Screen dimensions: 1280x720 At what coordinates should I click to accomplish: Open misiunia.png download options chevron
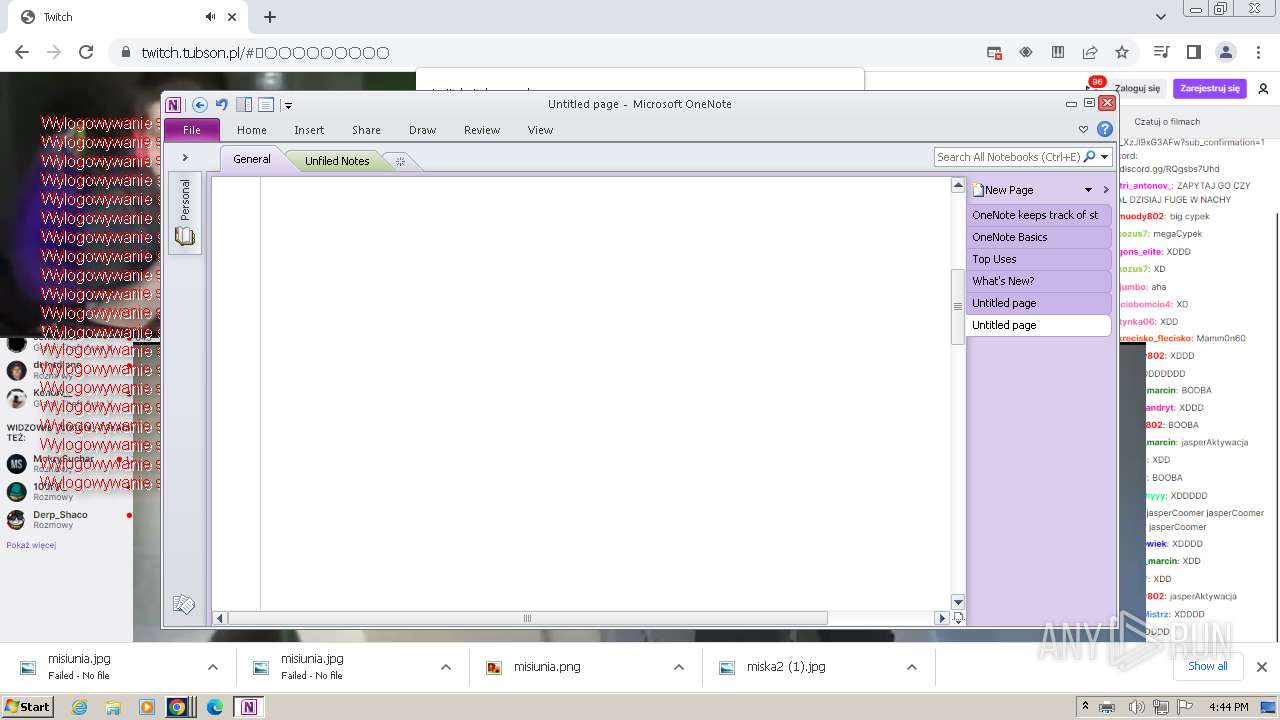coord(678,667)
